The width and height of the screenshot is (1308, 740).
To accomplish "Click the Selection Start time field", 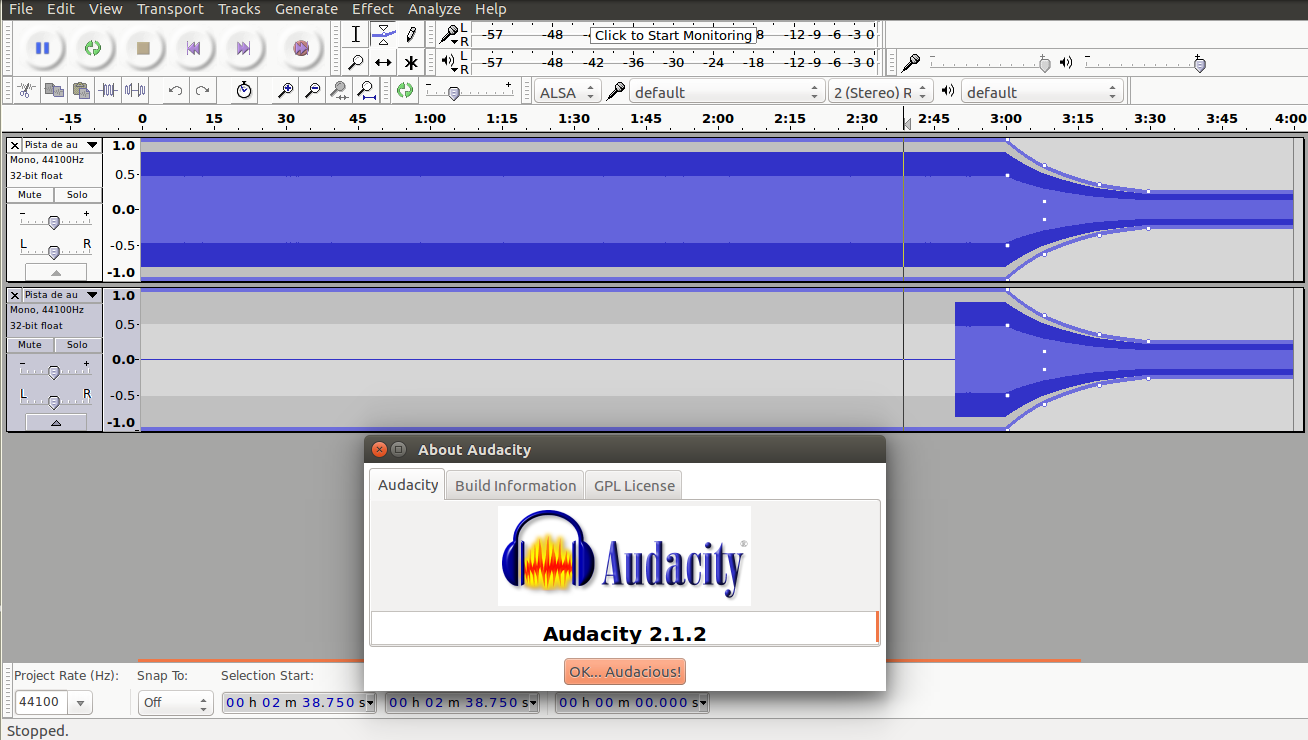I will pyautogui.click(x=293, y=702).
